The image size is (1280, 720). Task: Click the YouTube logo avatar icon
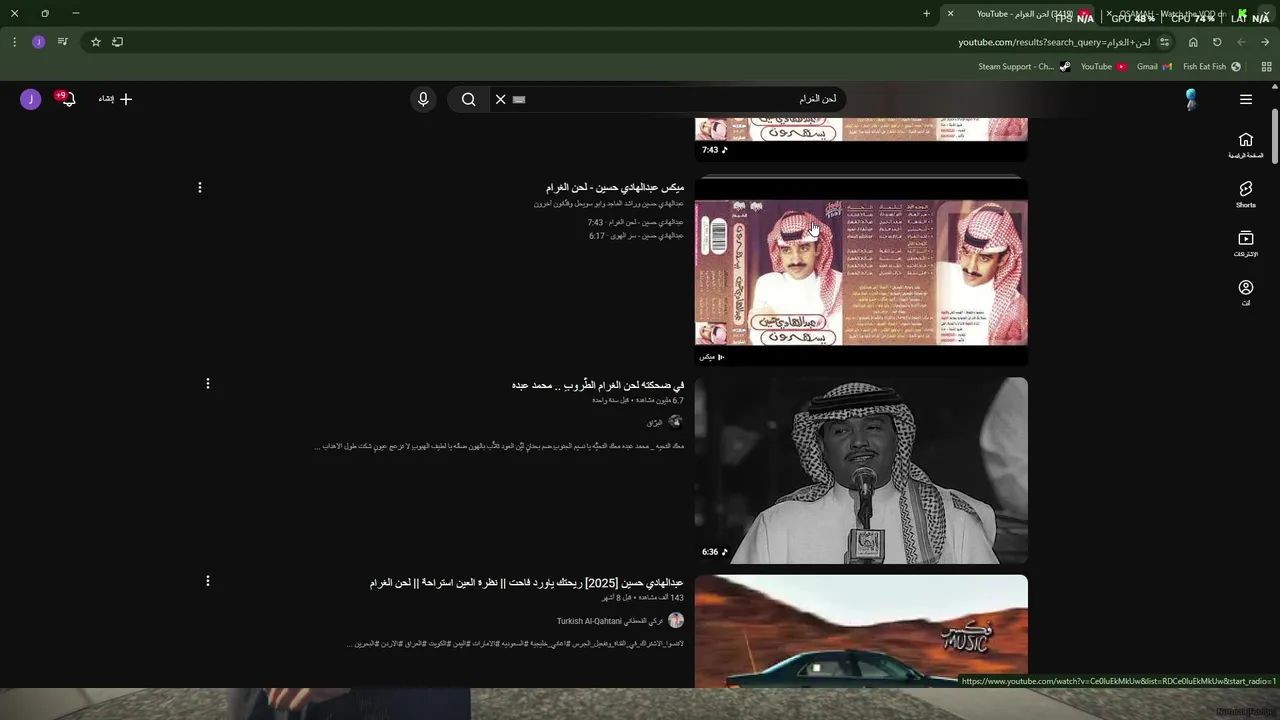(x=1191, y=99)
